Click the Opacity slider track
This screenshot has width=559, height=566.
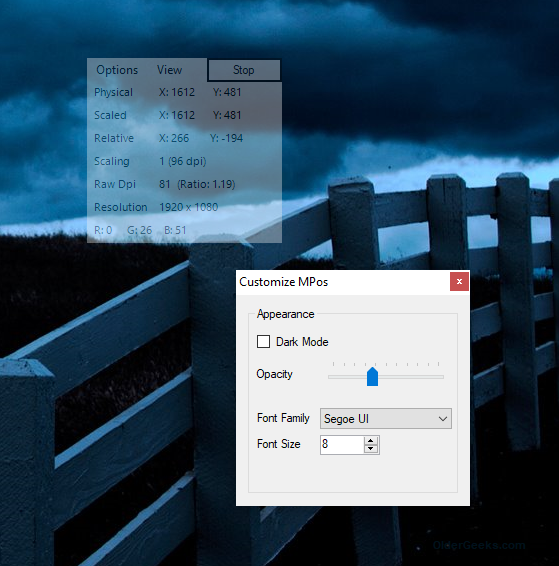coord(386,376)
